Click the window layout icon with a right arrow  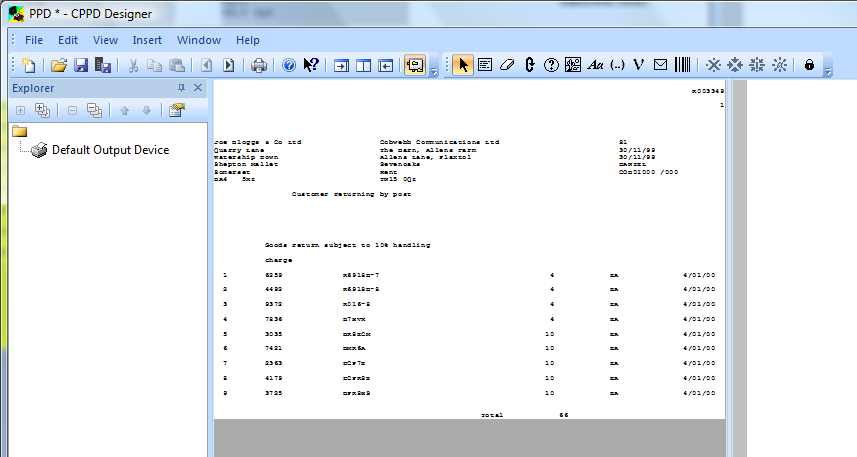[341, 66]
